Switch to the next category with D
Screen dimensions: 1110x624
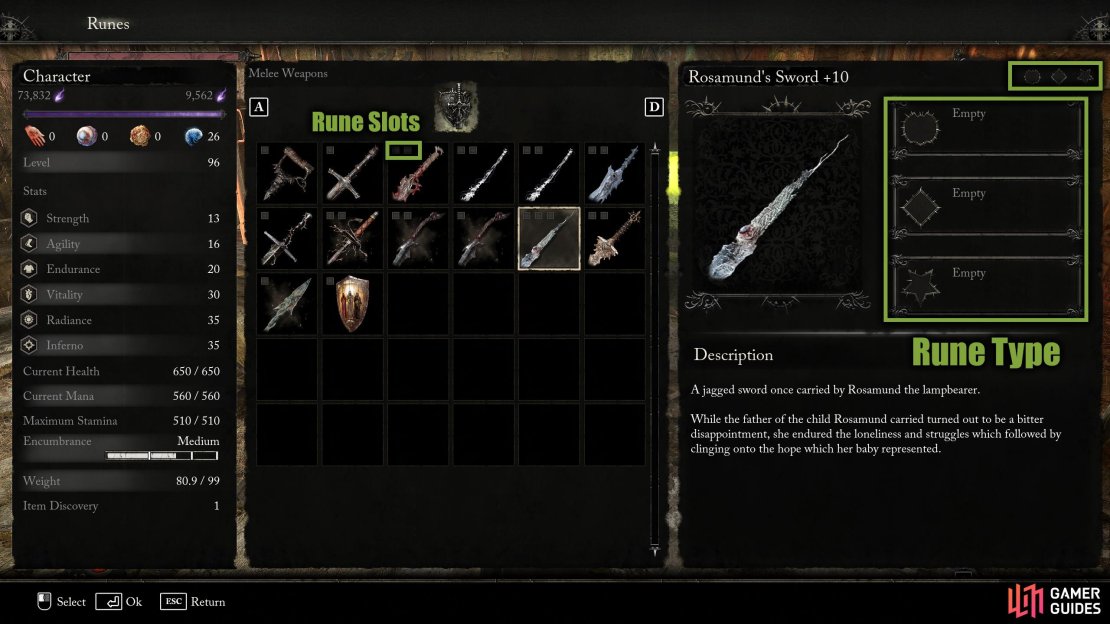[653, 107]
